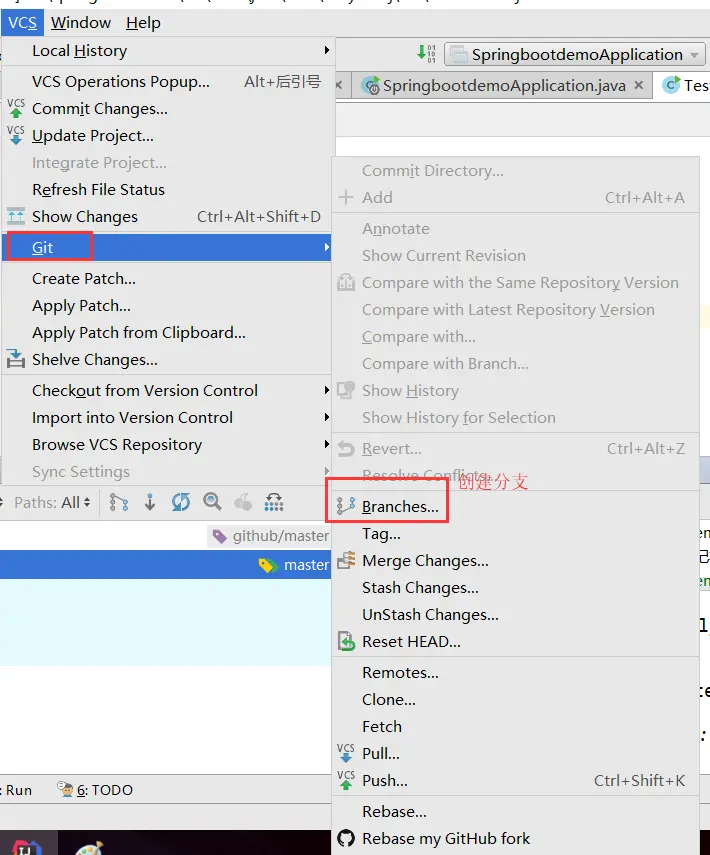Expand Browse VCS Repository submenu
Screen dimensions: 710x855
coord(167,445)
